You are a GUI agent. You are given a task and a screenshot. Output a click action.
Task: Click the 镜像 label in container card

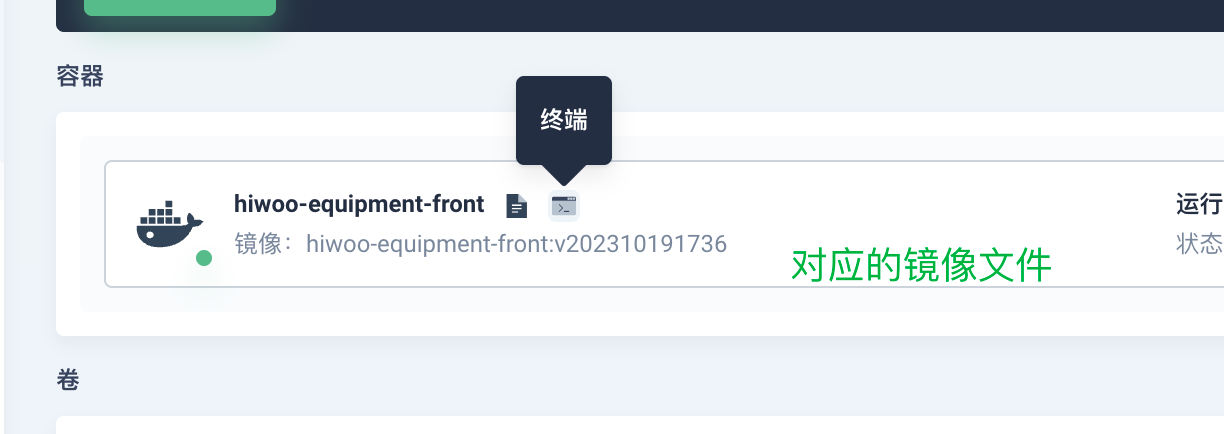pyautogui.click(x=258, y=244)
